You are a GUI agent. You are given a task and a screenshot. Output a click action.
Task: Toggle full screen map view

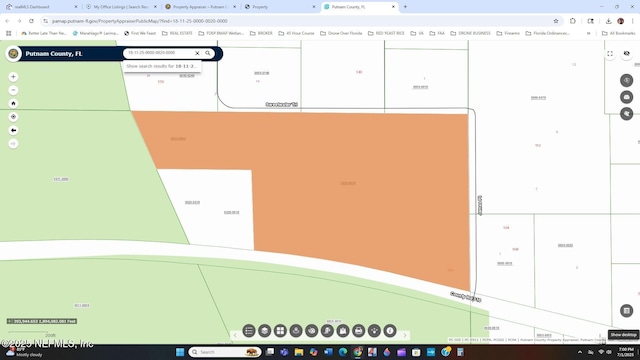(610, 53)
